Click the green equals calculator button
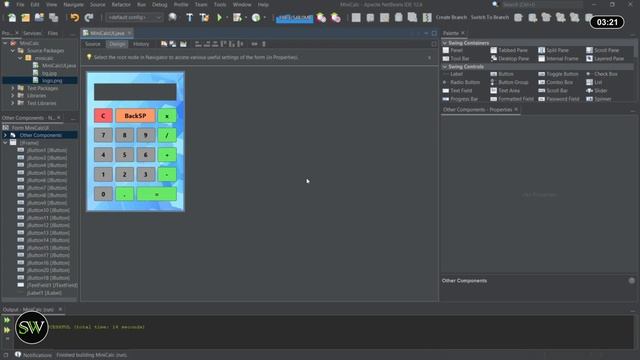640x360 pixels. click(x=157, y=194)
